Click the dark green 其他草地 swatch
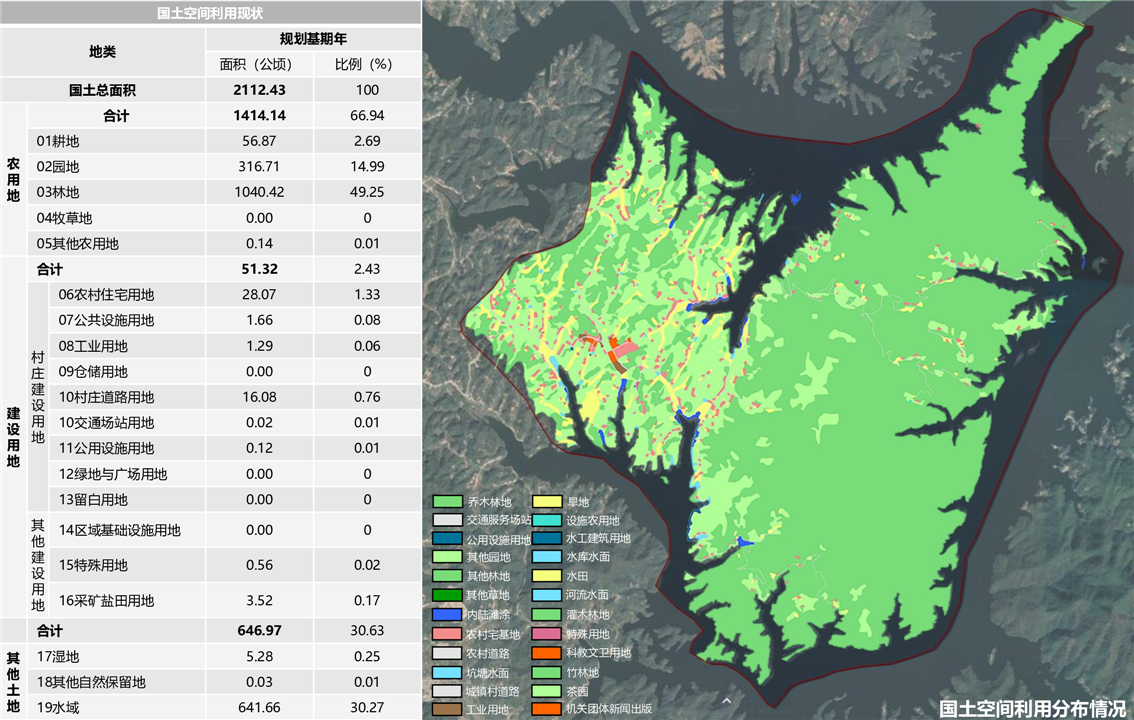Viewport: 1134px width, 720px height. pos(447,595)
